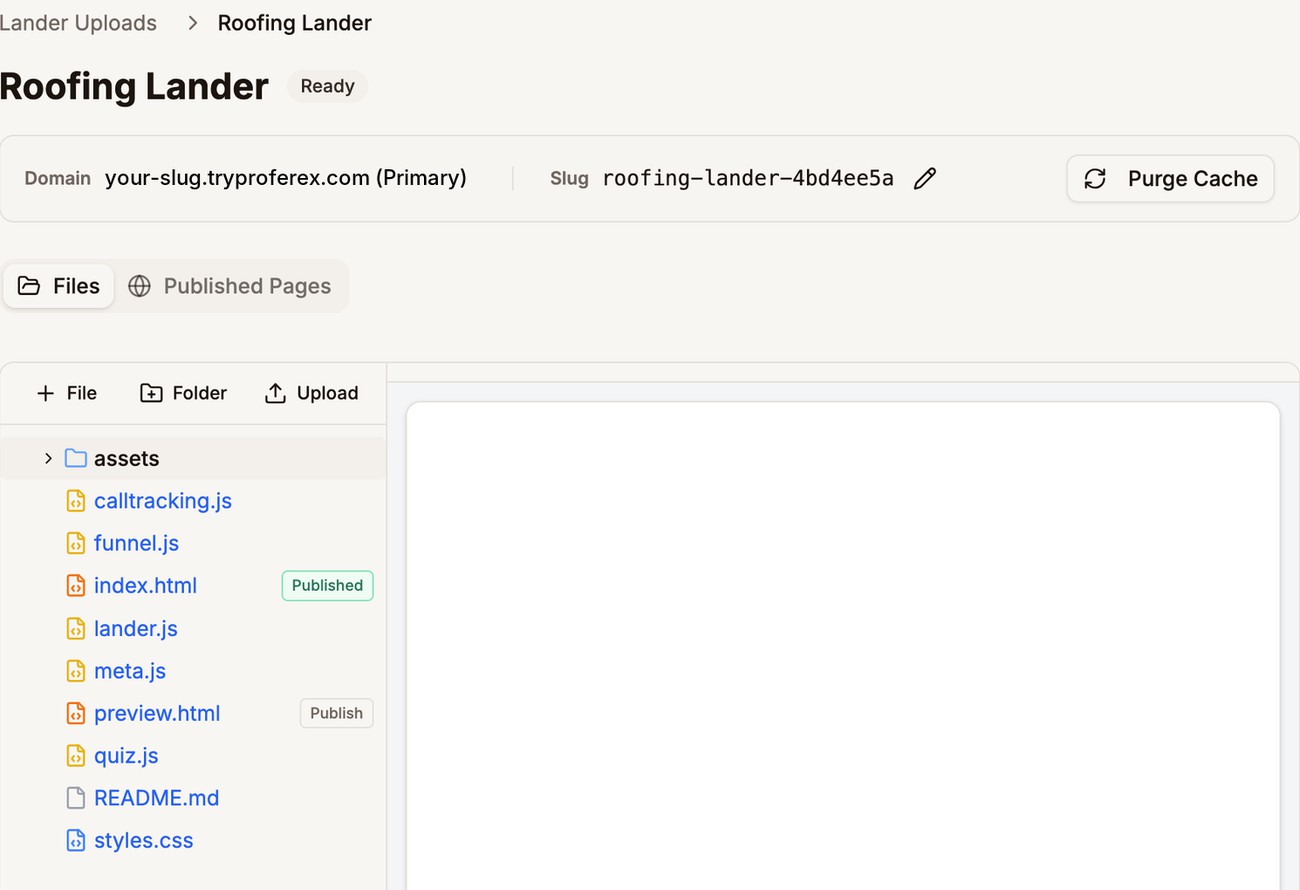Viewport: 1300px width, 890px height.
Task: Click the refresh icon in Purge Cache
Action: pos(1095,178)
